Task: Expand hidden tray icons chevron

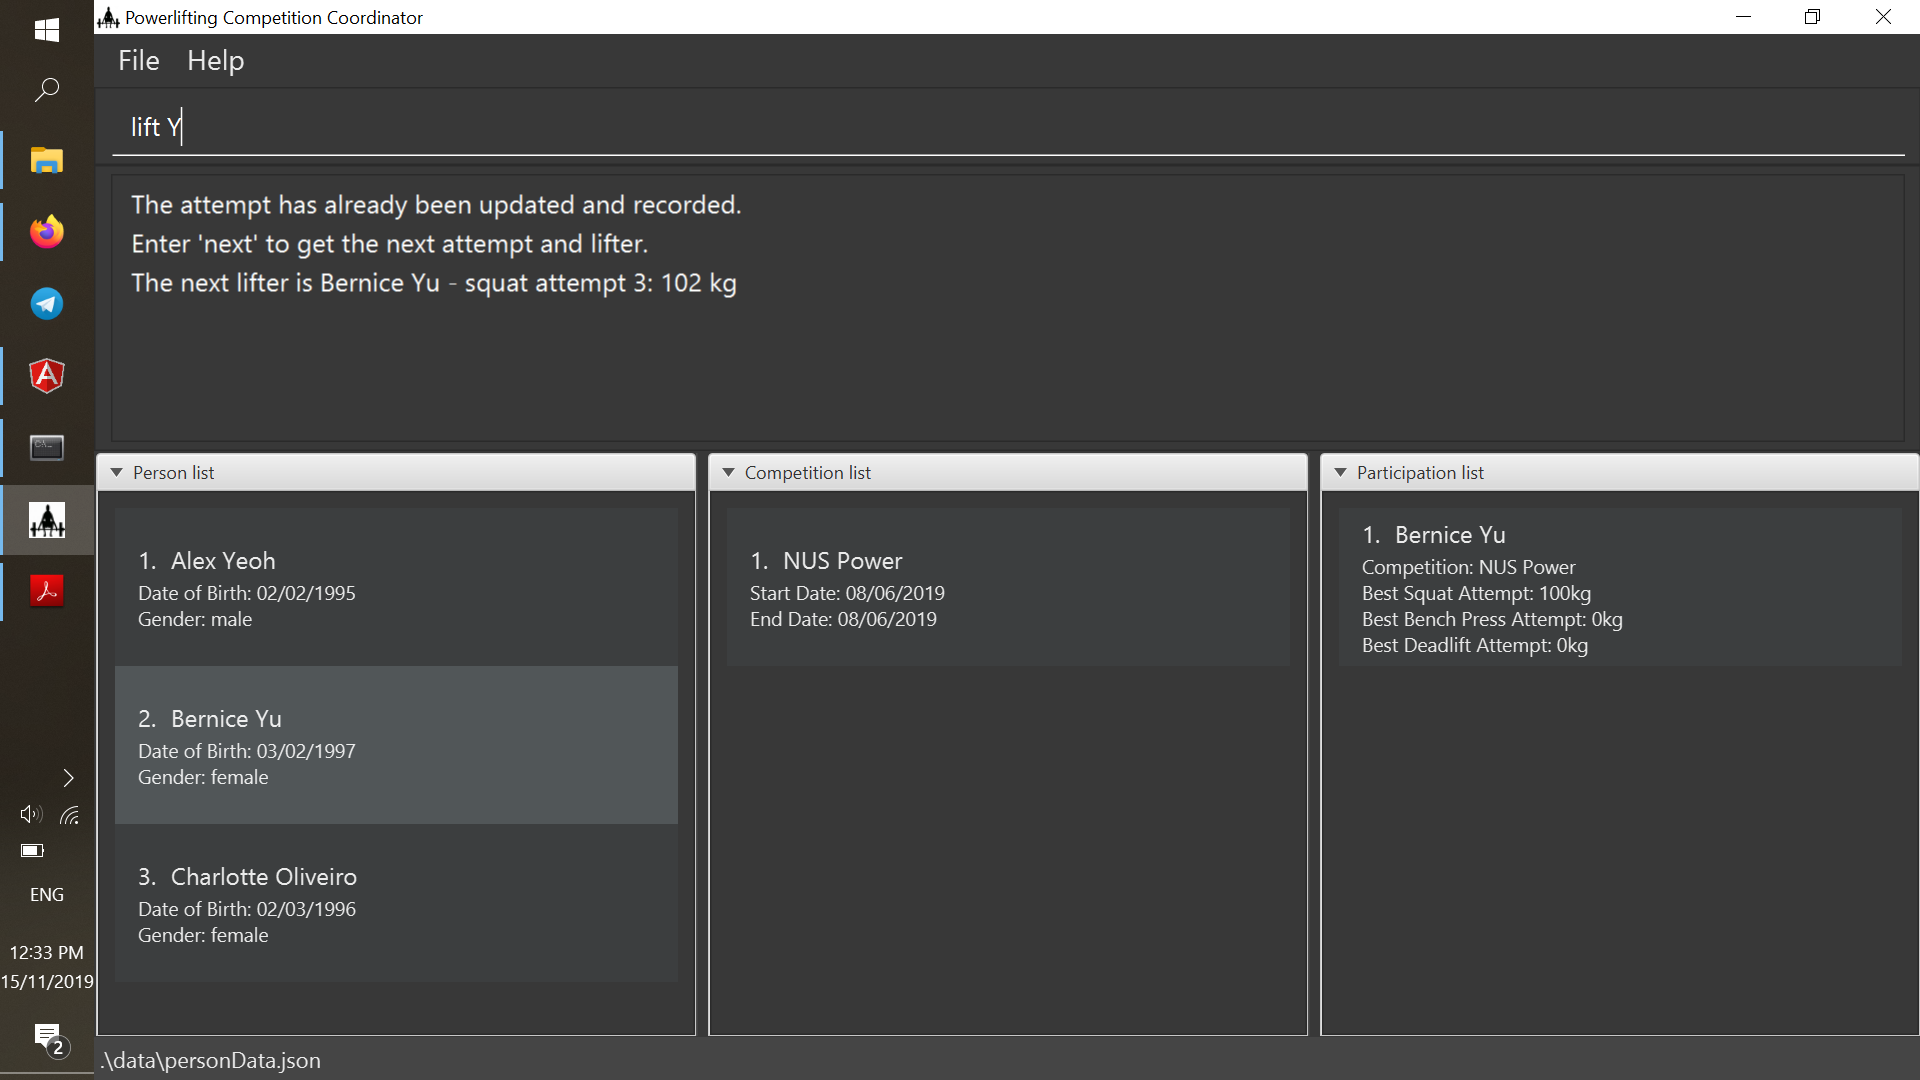Action: coord(68,778)
